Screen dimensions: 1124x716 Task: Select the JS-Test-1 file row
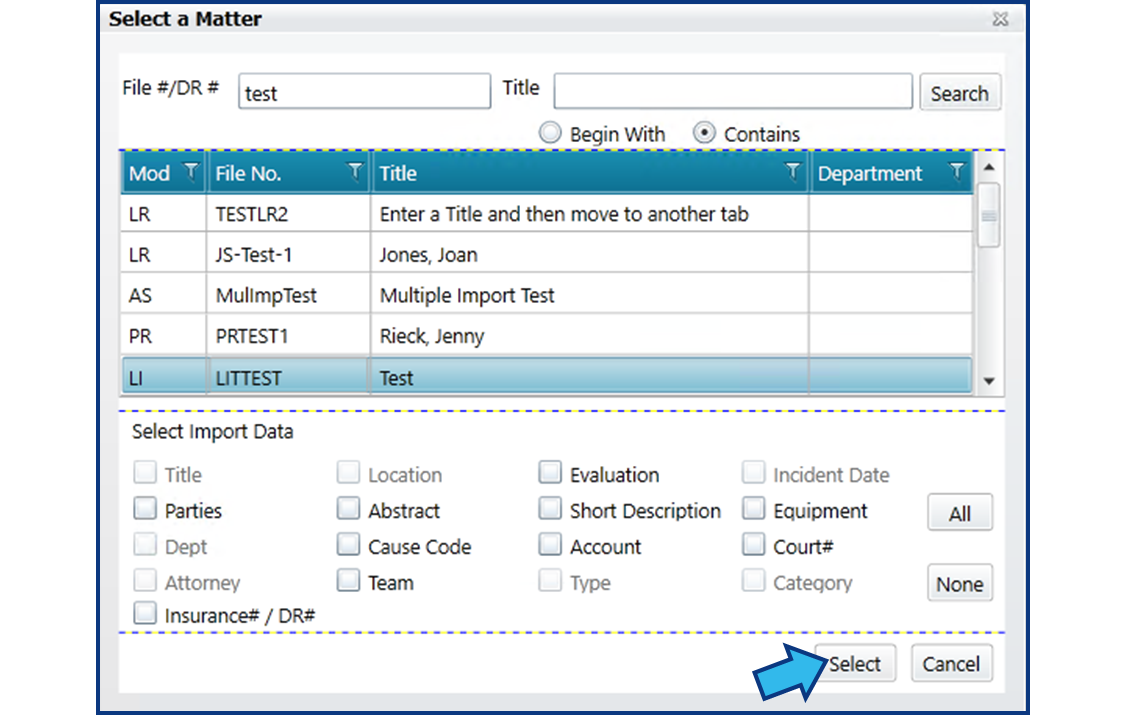(547, 254)
